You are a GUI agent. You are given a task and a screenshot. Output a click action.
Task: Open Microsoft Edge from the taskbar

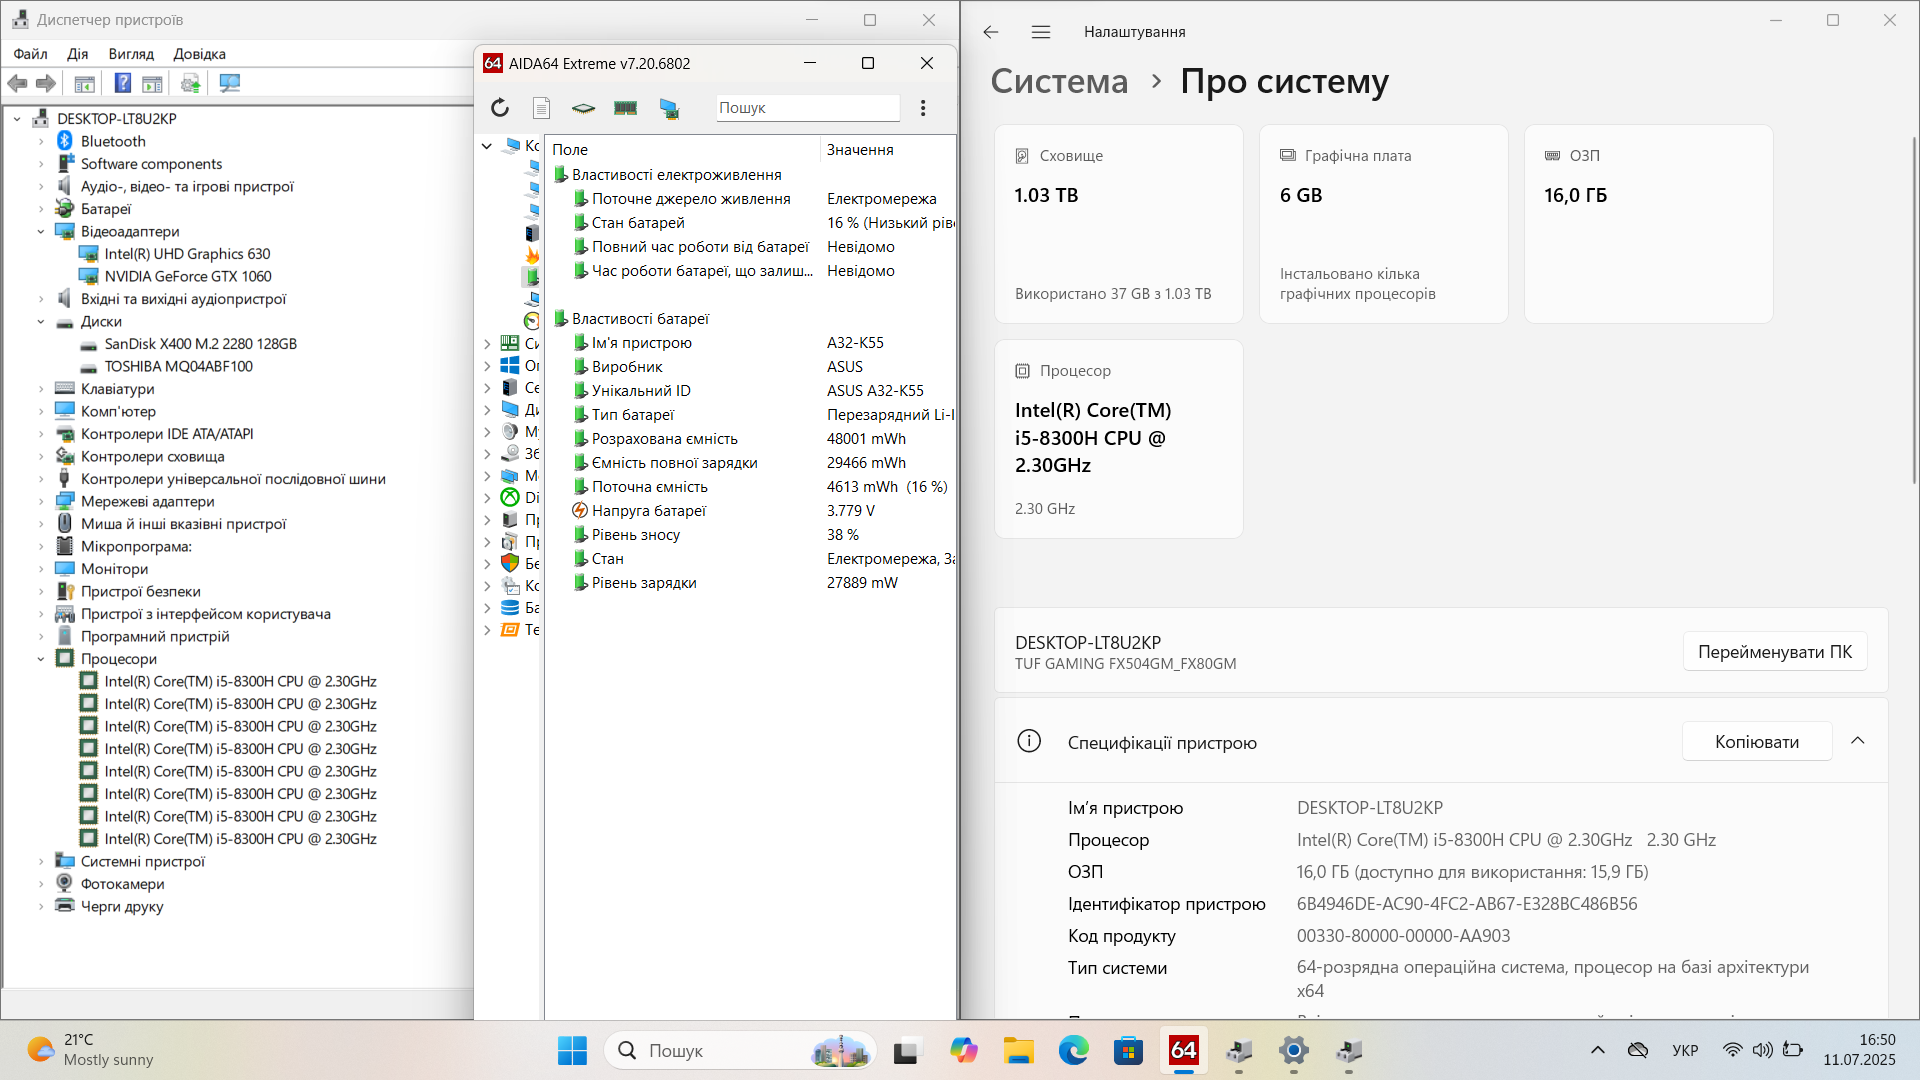pyautogui.click(x=1073, y=1051)
